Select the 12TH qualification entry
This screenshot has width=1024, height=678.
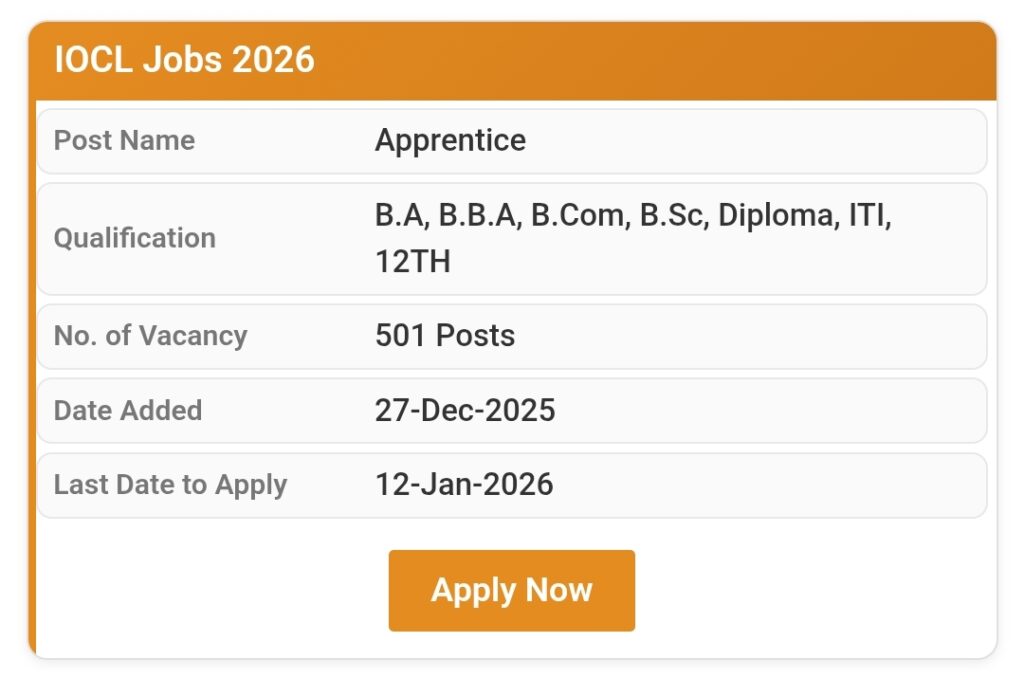pos(412,262)
